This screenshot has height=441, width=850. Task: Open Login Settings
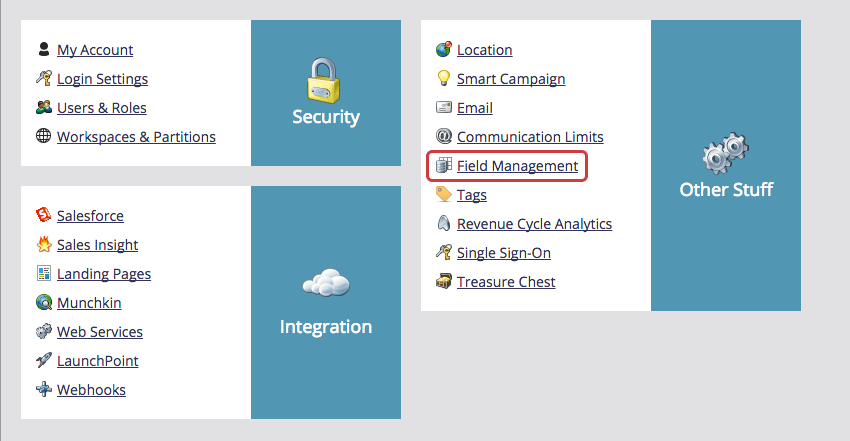pyautogui.click(x=102, y=79)
